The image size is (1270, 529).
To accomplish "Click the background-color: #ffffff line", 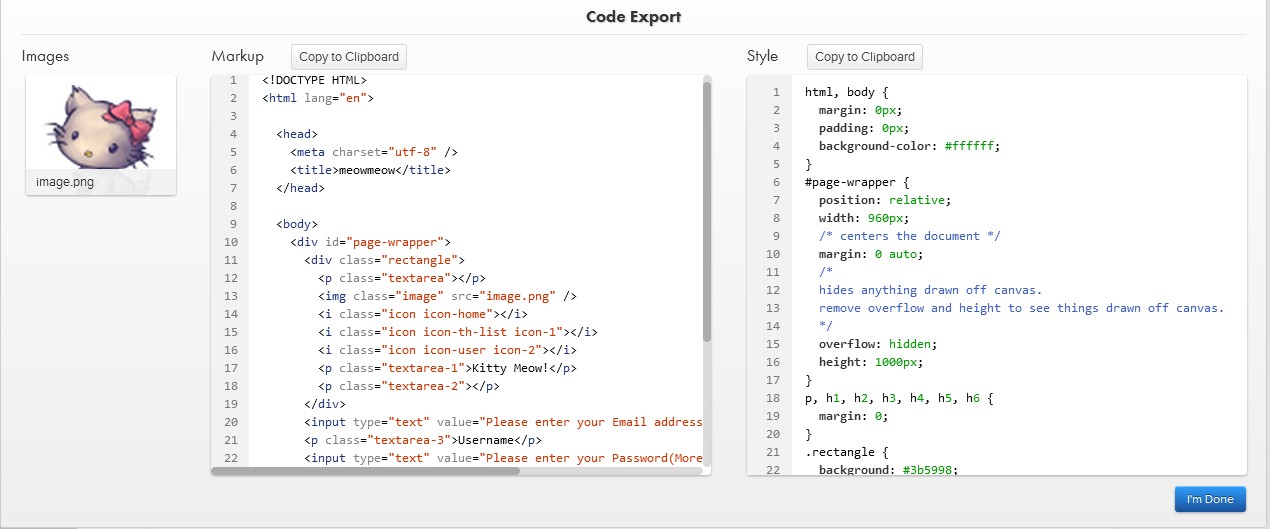I will point(909,146).
